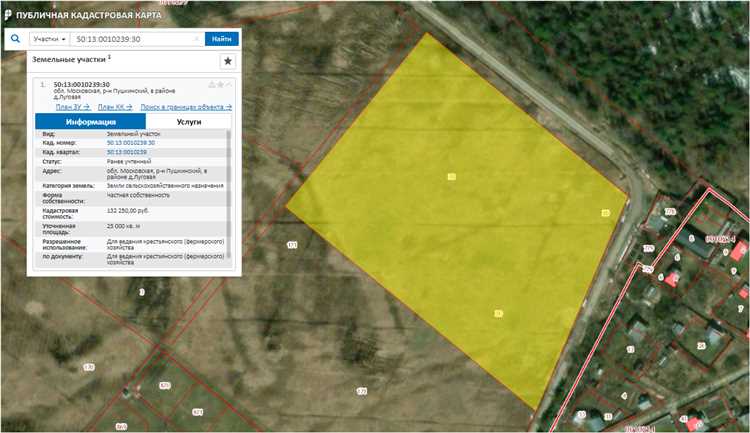This screenshot has height=433, width=750.
Task: Open Поиск в границах объекта link
Action: pyautogui.click(x=186, y=107)
